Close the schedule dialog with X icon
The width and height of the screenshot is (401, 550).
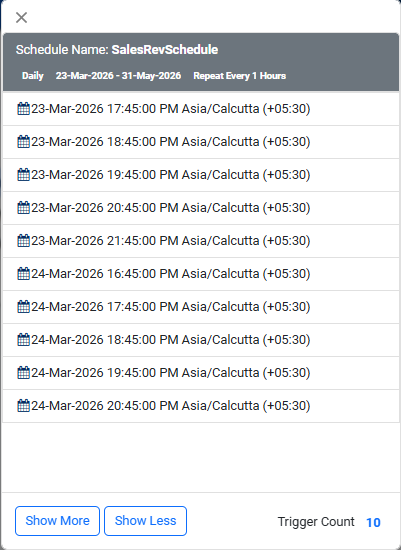[x=21, y=17]
